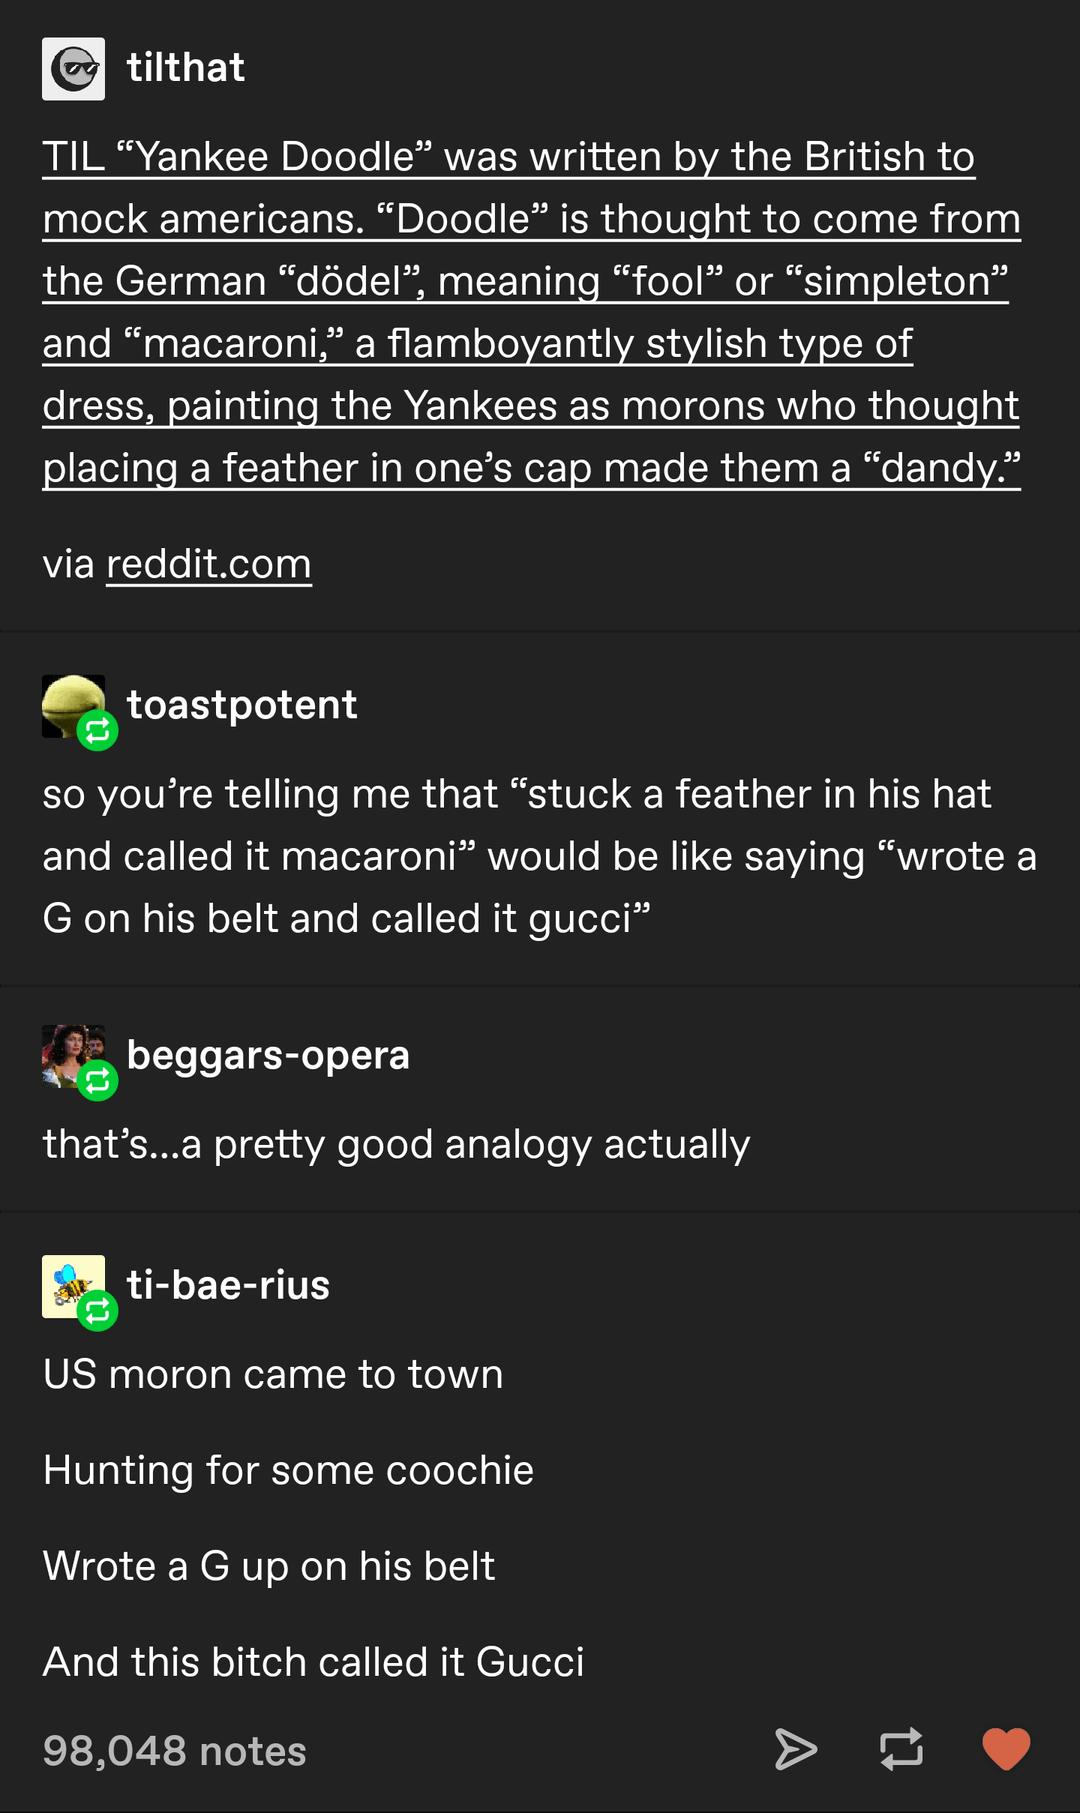
Task: Tap the share paper-plane icon
Action: coord(796,1749)
